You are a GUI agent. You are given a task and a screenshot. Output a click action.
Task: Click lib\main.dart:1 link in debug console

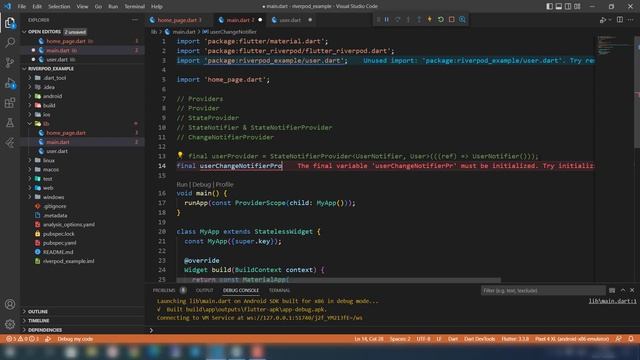tap(612, 301)
